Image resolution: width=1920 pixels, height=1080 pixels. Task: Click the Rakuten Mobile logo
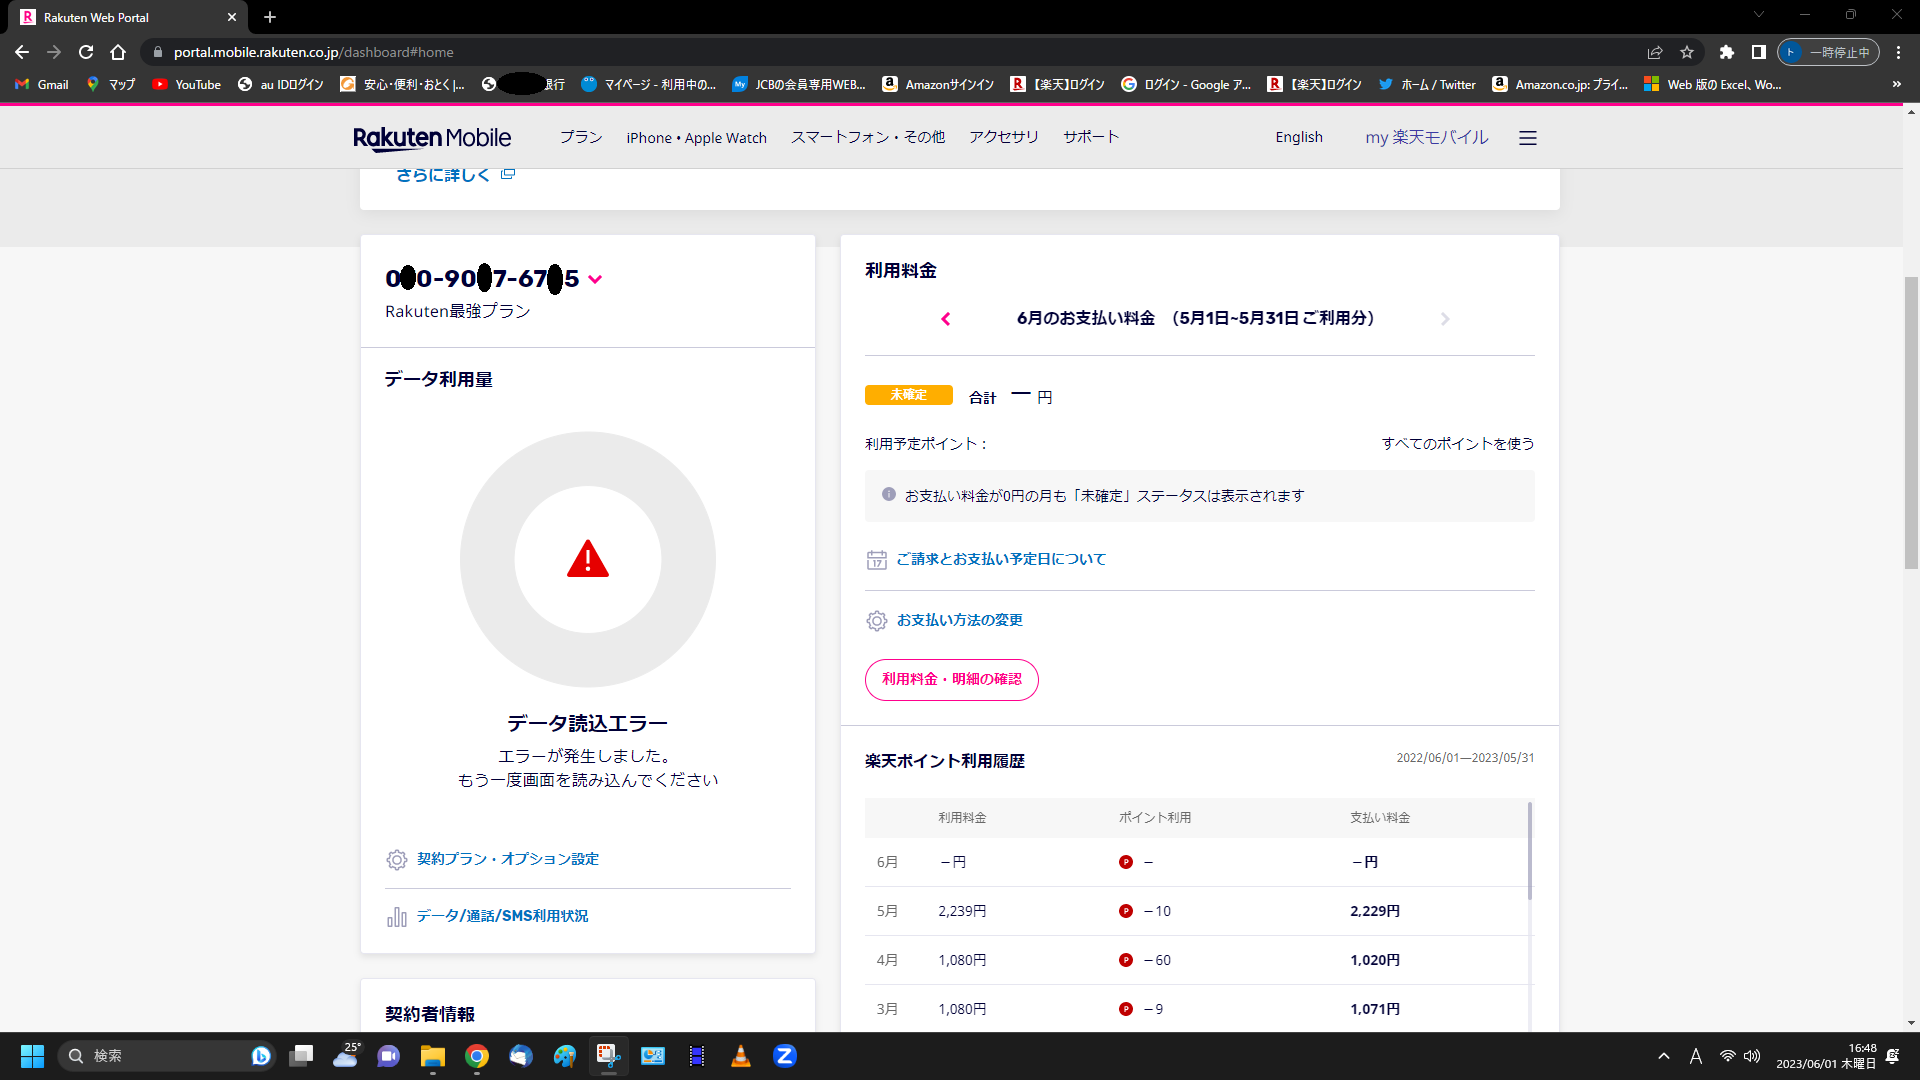tap(432, 138)
